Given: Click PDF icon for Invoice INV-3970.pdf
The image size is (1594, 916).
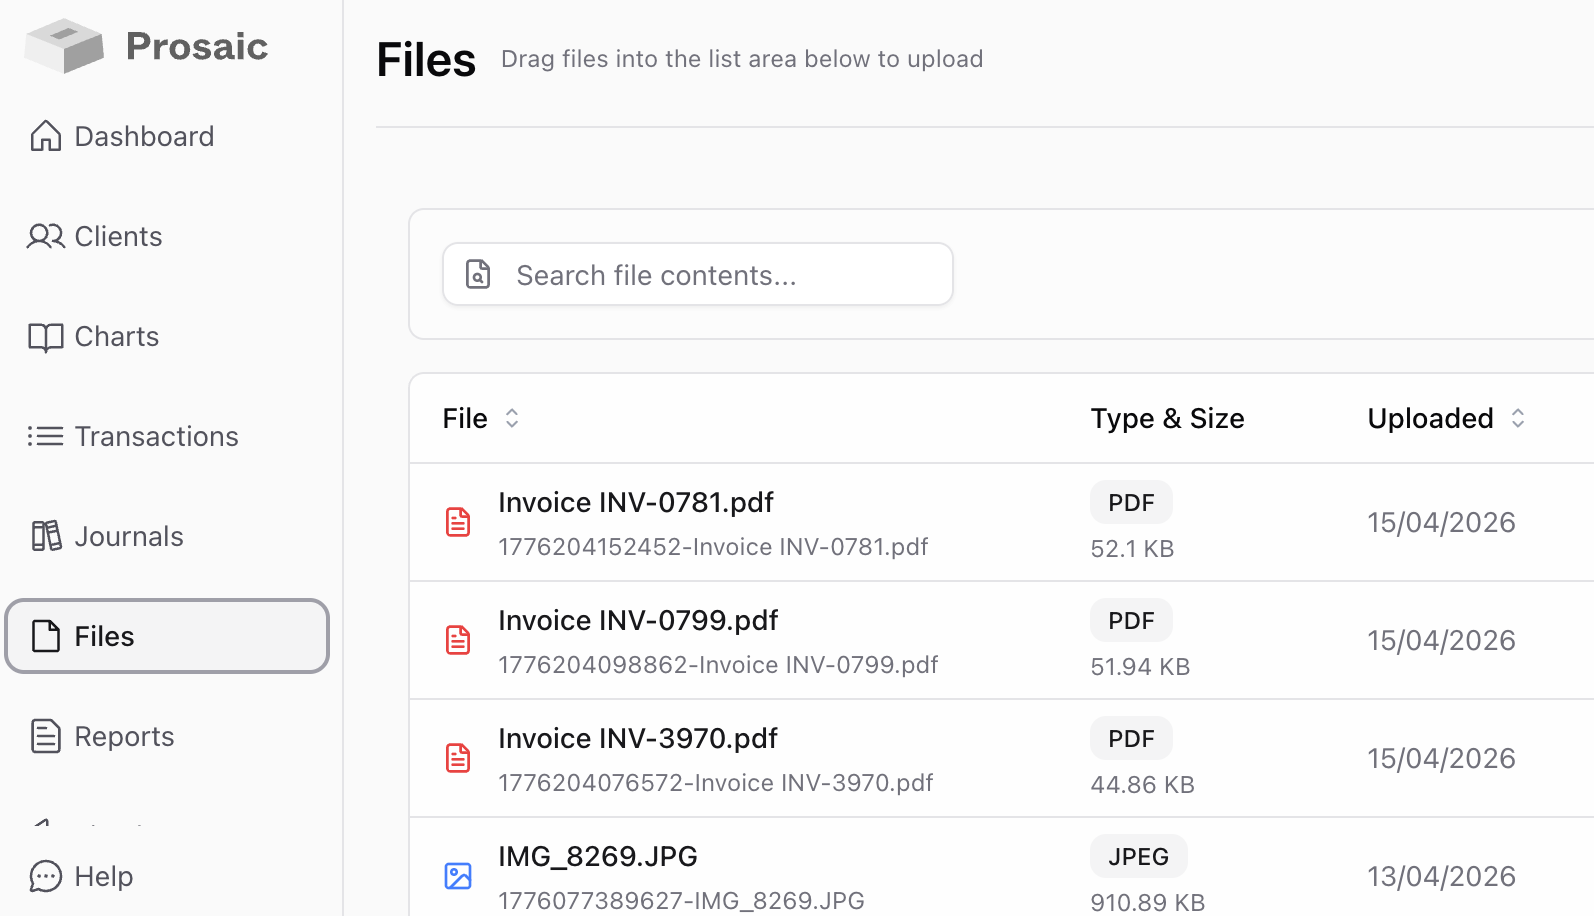Looking at the screenshot, I should coord(458,758).
